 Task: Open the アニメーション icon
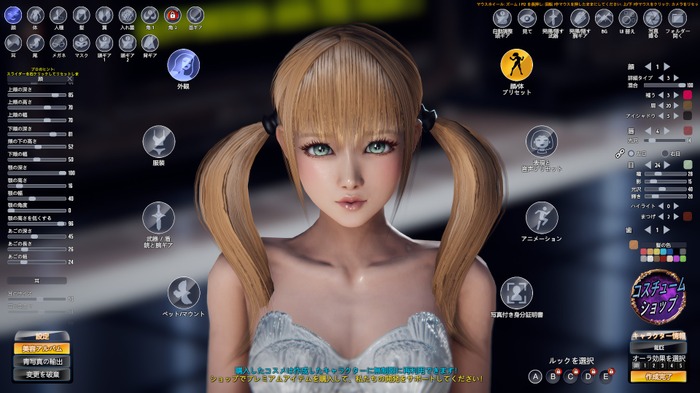[542, 217]
